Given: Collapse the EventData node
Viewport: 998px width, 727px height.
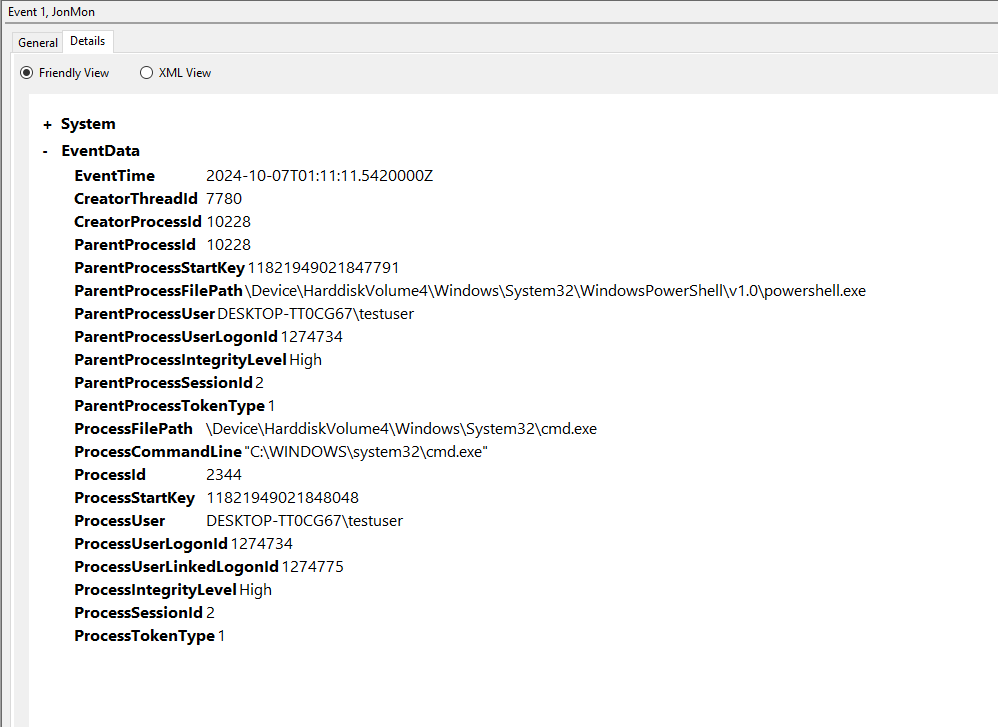Looking at the screenshot, I should (x=45, y=152).
